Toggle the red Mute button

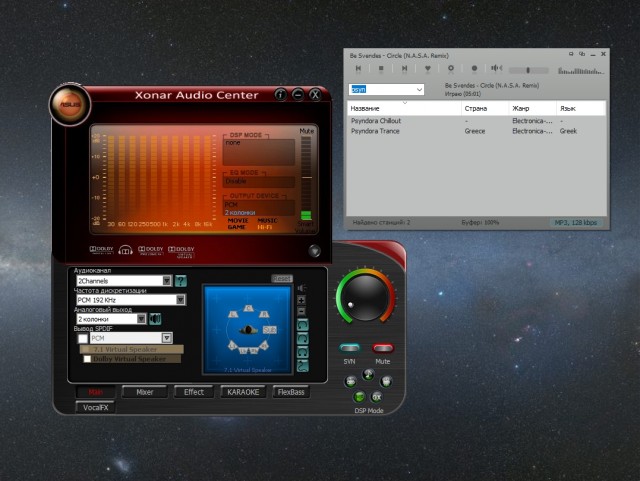click(382, 348)
